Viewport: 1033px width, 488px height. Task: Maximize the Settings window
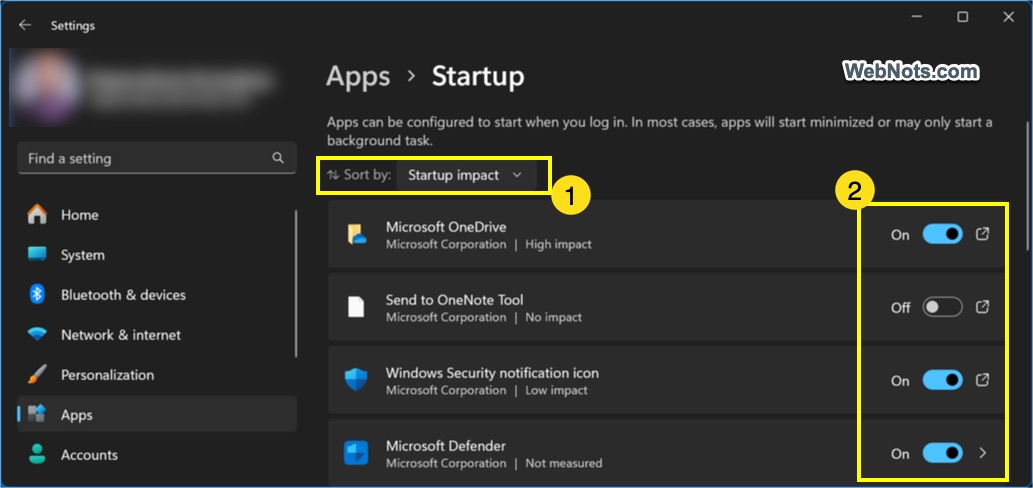coord(963,18)
